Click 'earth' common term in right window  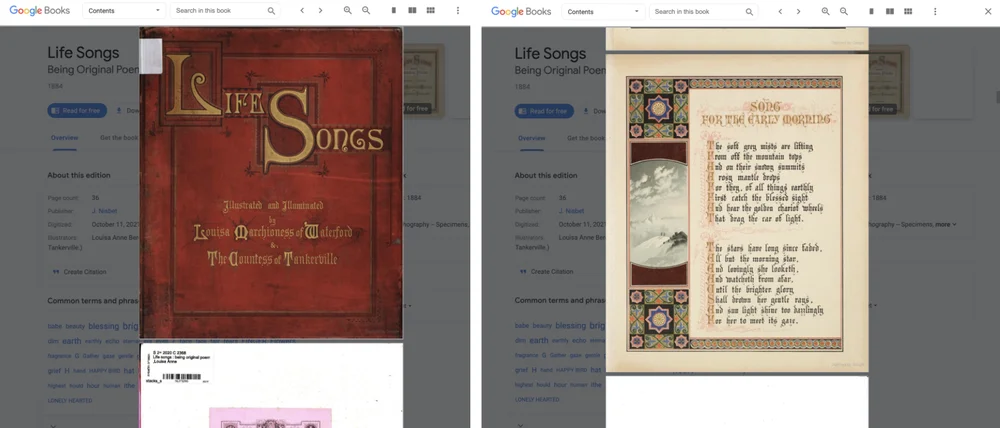pos(539,341)
